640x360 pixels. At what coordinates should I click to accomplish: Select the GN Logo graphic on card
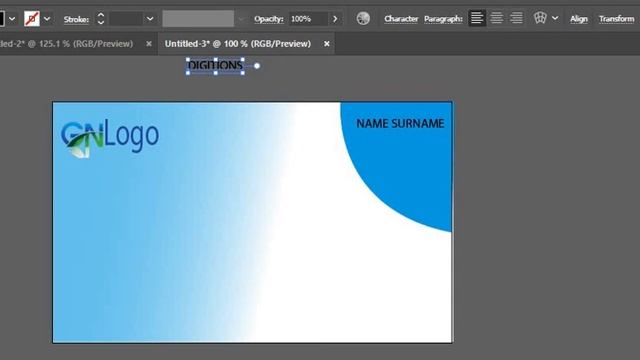click(x=110, y=138)
